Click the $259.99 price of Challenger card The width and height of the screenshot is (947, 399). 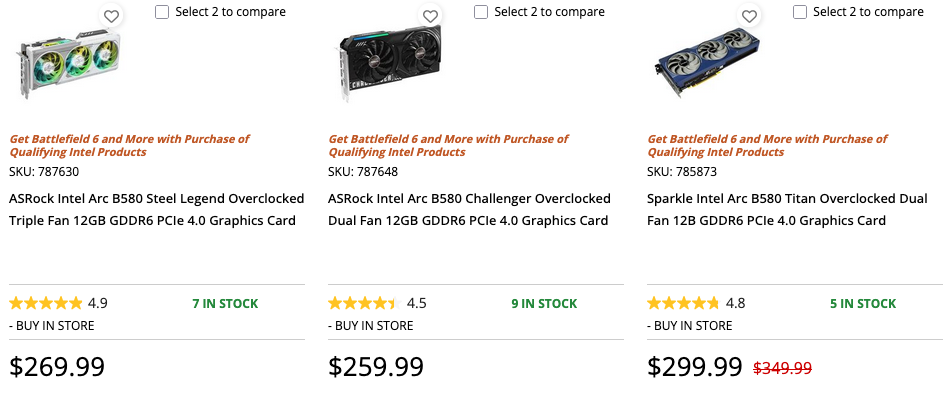click(376, 366)
